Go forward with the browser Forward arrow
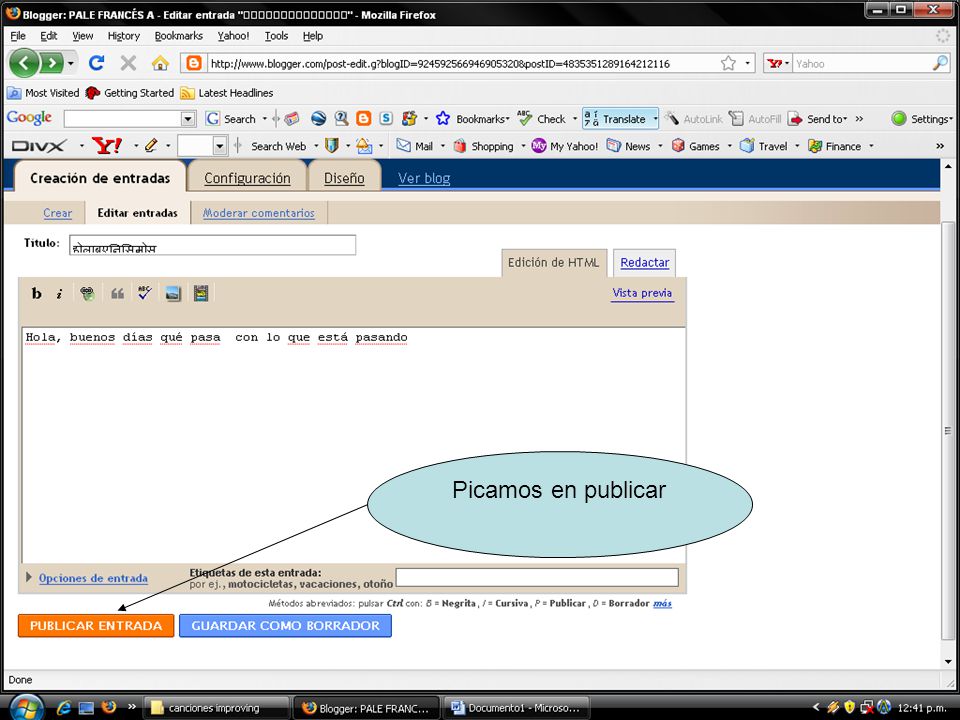This screenshot has height=720, width=960. (51, 63)
